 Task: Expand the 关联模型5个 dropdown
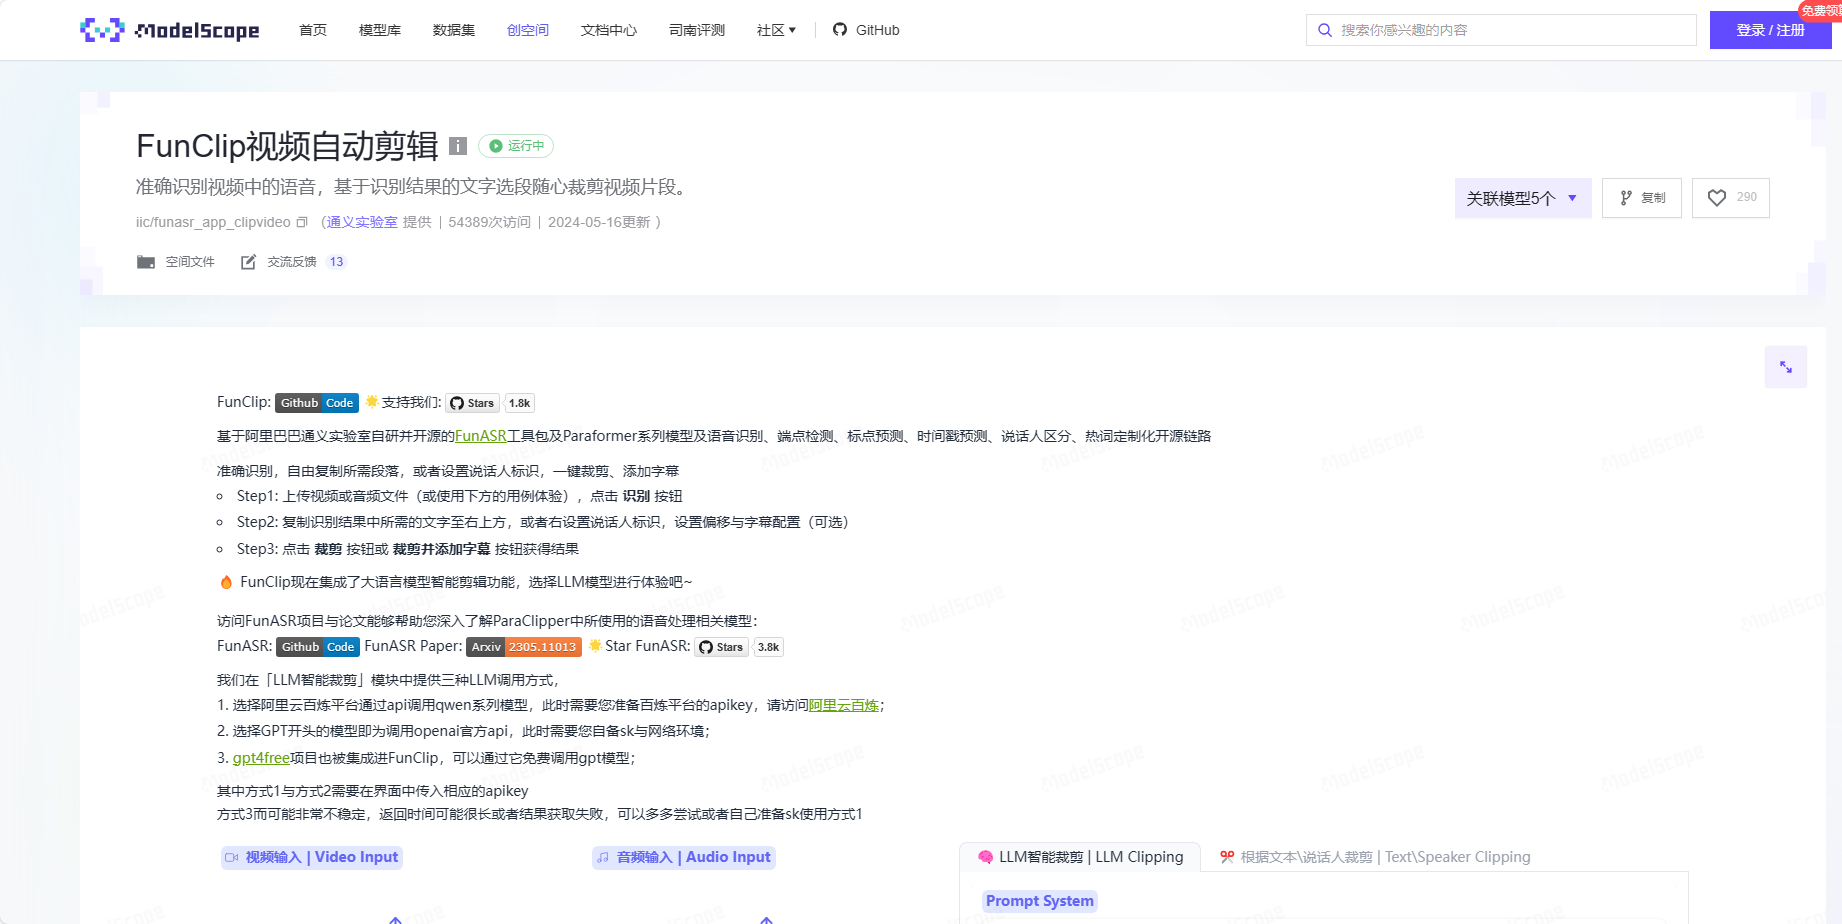click(1523, 198)
